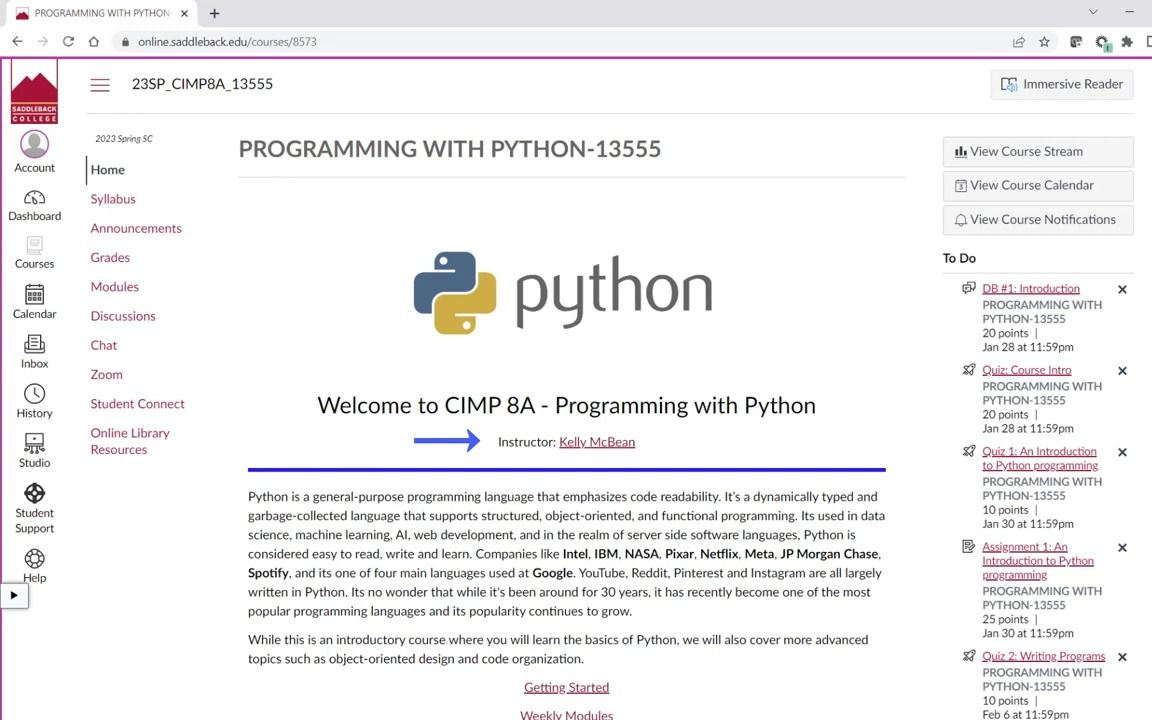Open Modules in course navigation
This screenshot has width=1152, height=720.
(115, 287)
